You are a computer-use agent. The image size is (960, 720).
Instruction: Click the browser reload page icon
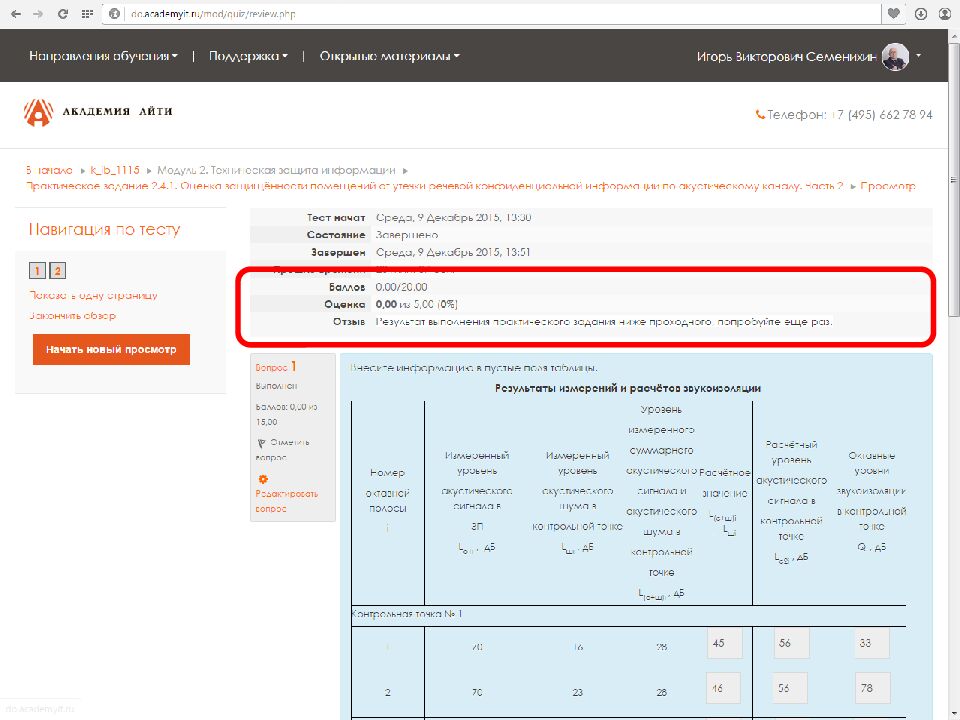(x=63, y=14)
